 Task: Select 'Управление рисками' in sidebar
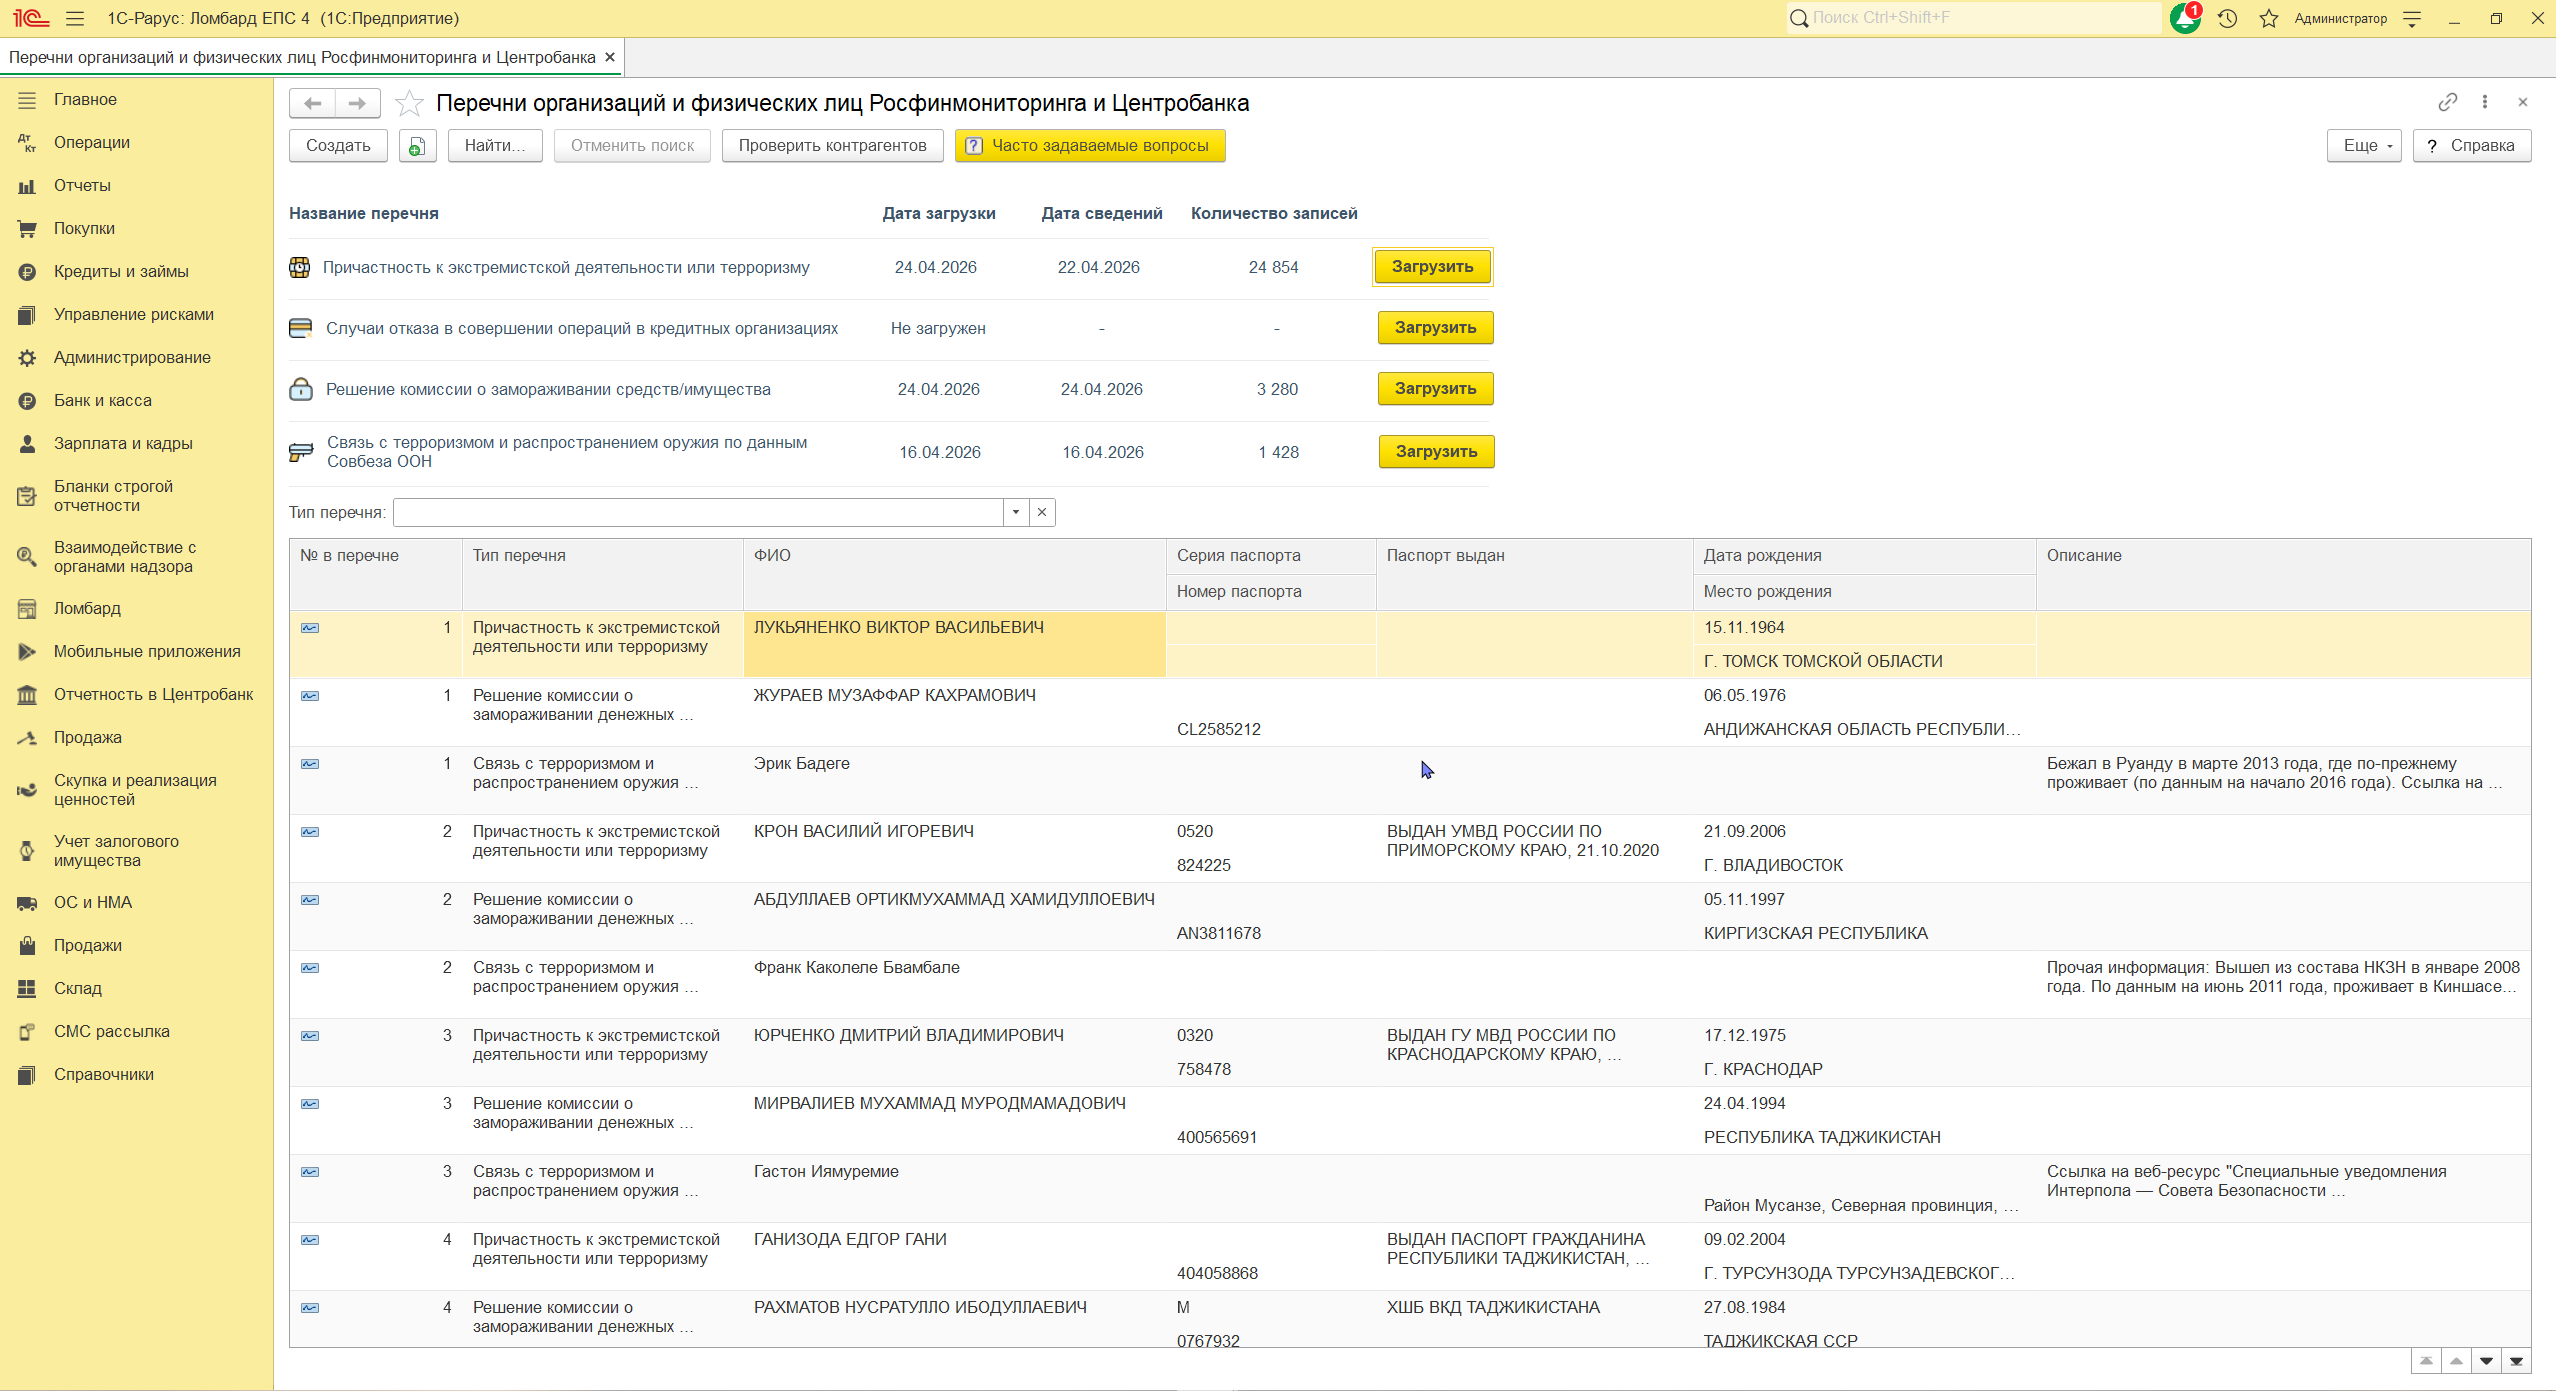point(133,314)
